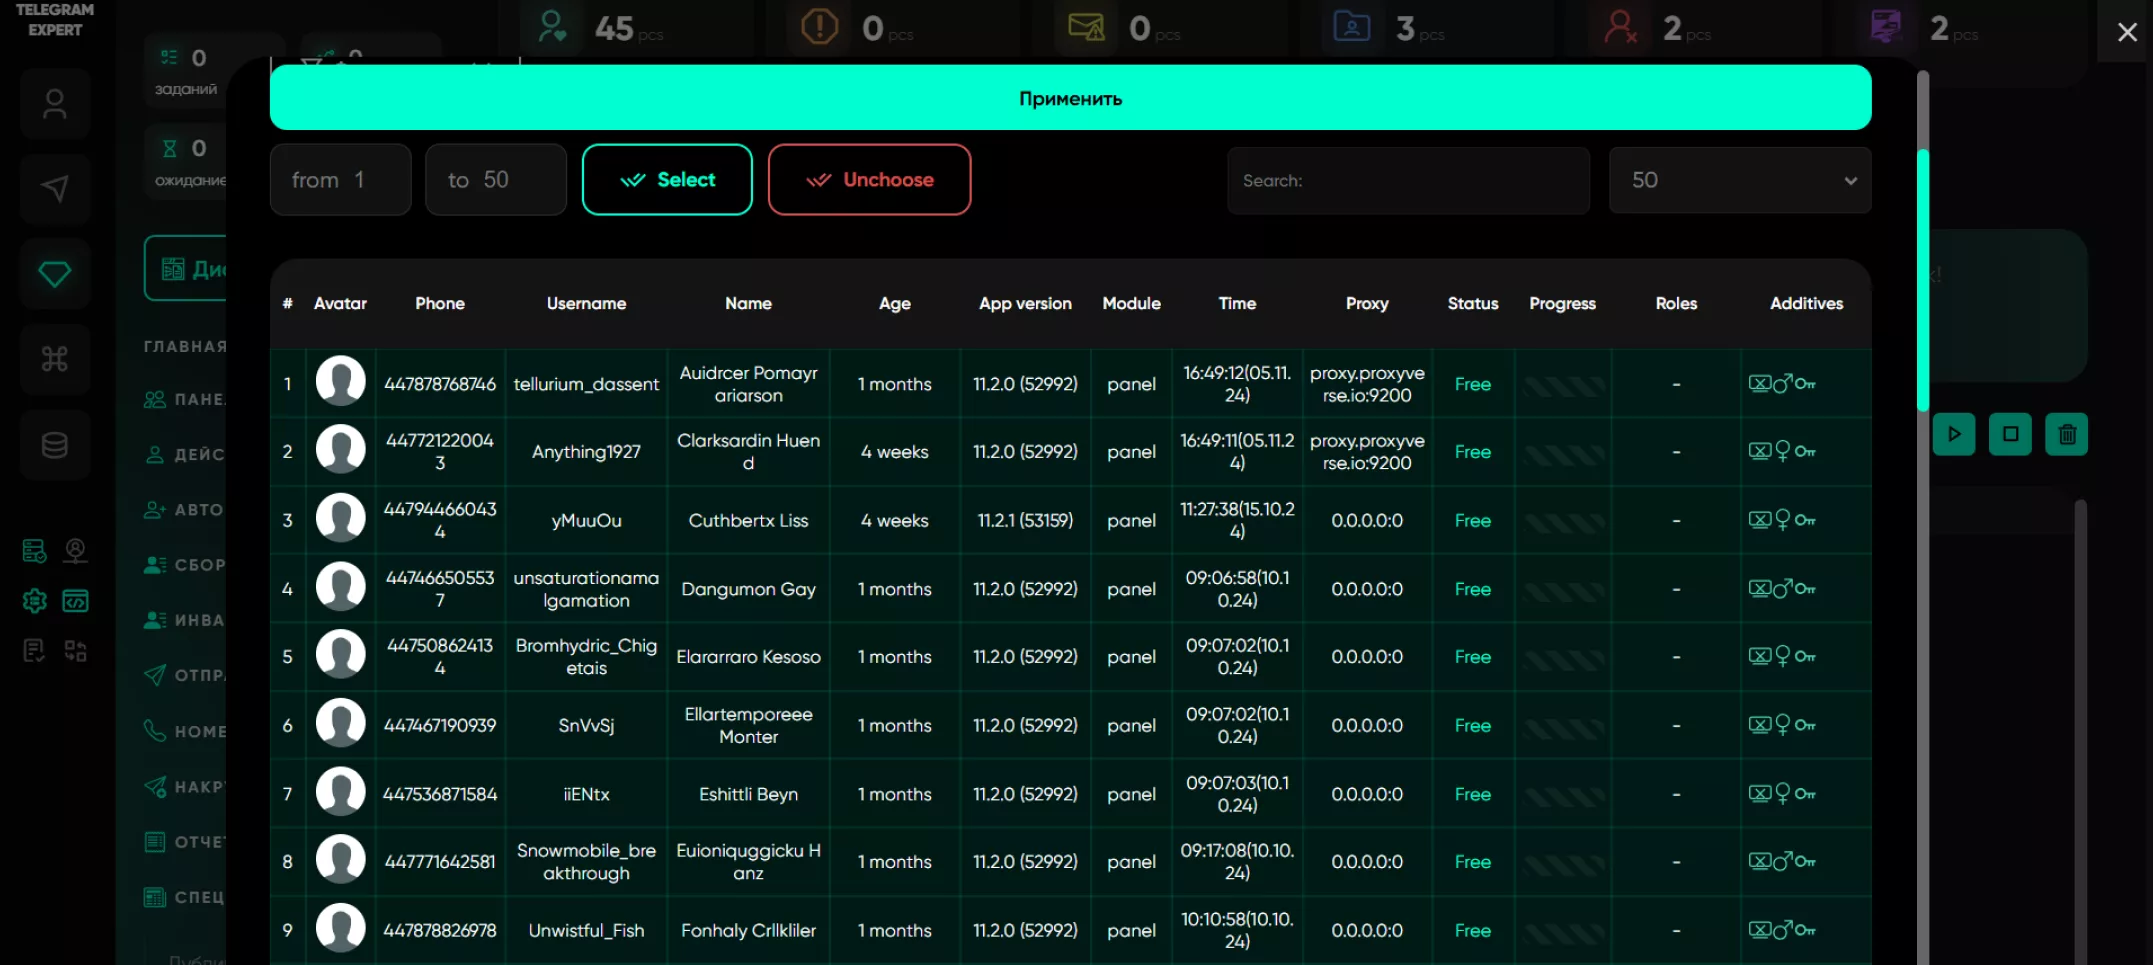Click the Phone column header
This screenshot has width=2153, height=965.
[x=440, y=303]
